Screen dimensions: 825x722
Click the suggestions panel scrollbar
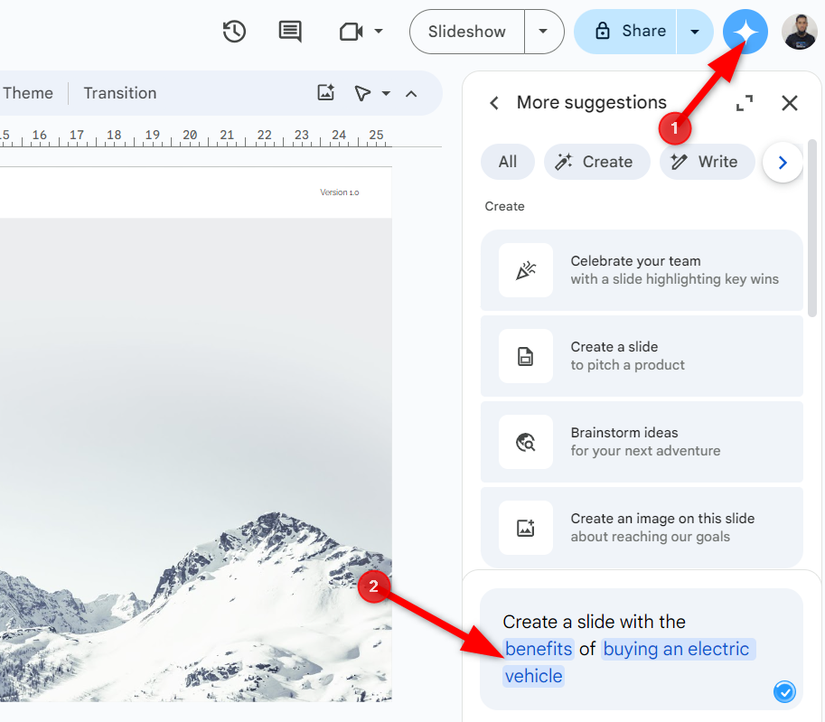tap(812, 227)
